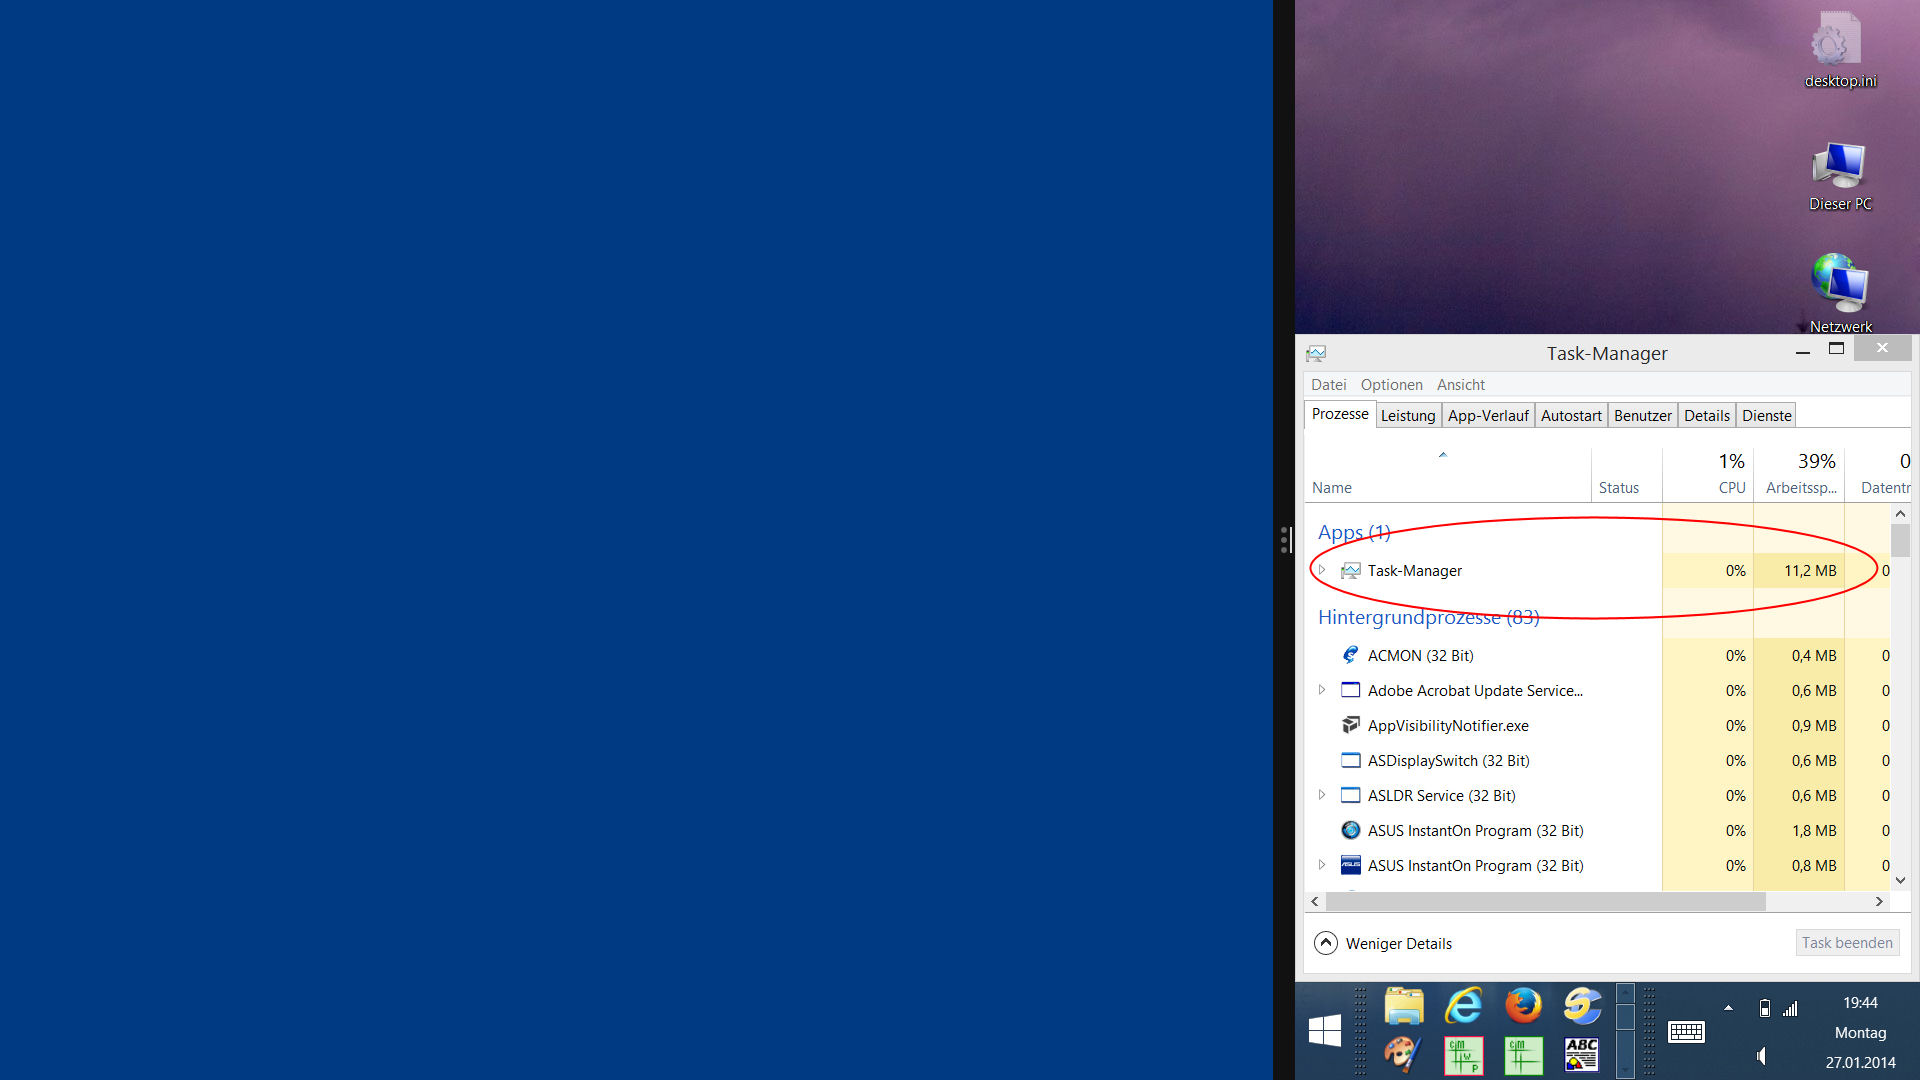Screen dimensions: 1920x1080
Task: Open the Optionen menu
Action: click(1391, 385)
